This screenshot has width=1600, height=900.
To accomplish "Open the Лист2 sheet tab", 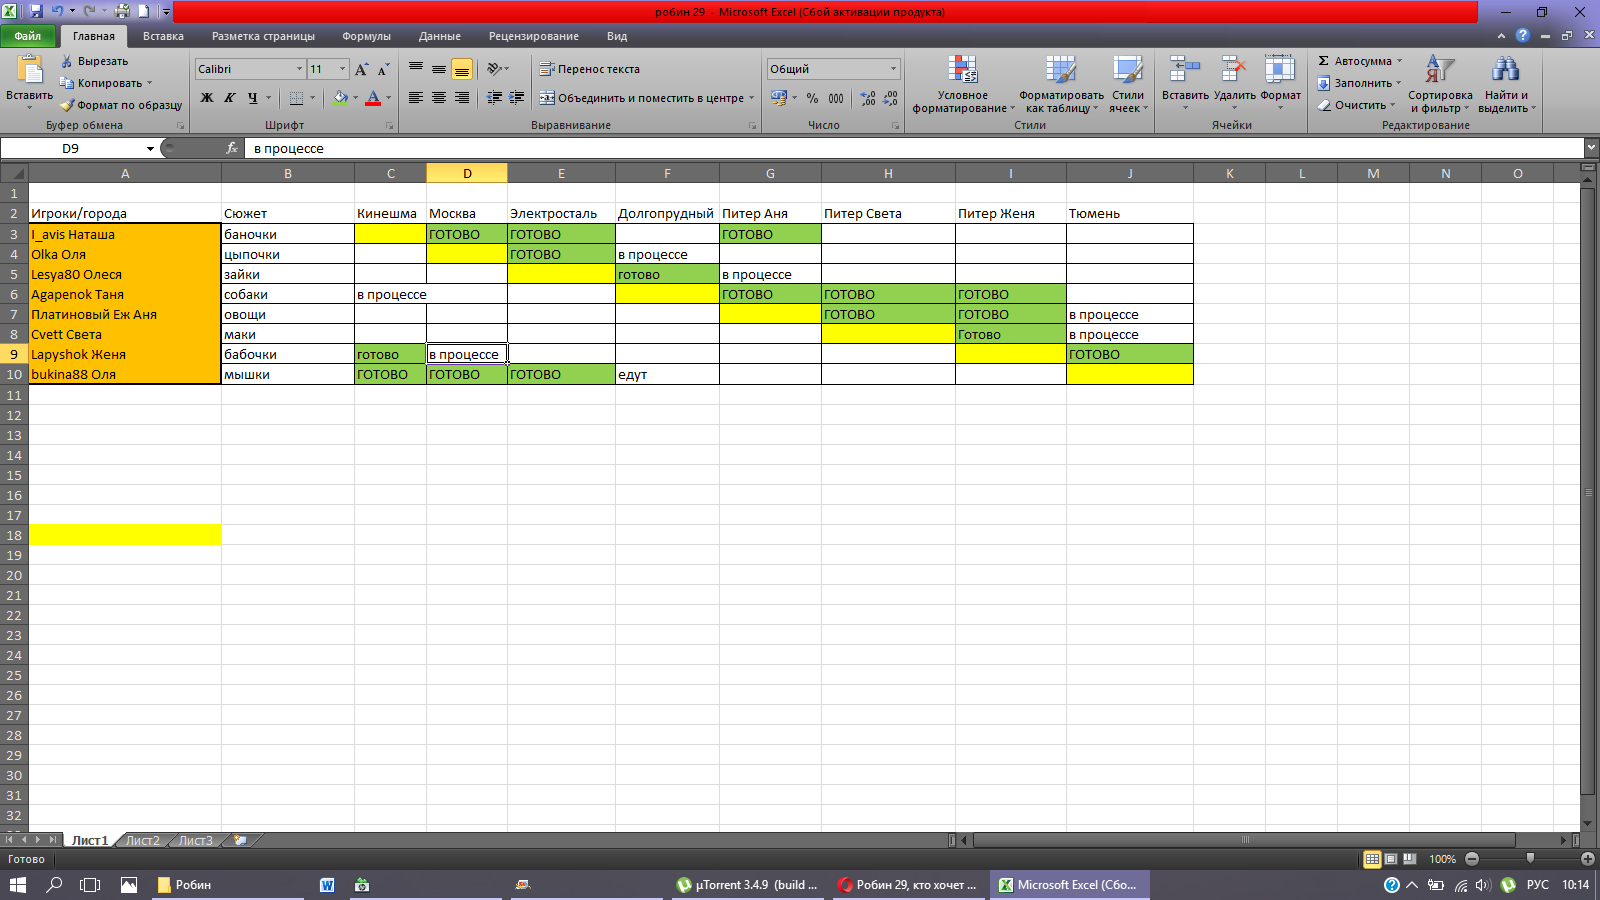I will click(x=142, y=841).
